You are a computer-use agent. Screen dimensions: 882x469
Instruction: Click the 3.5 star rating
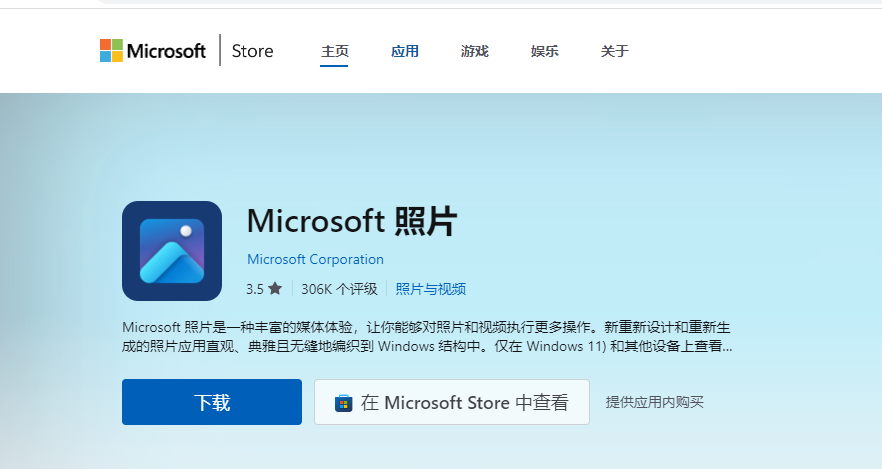coord(264,289)
